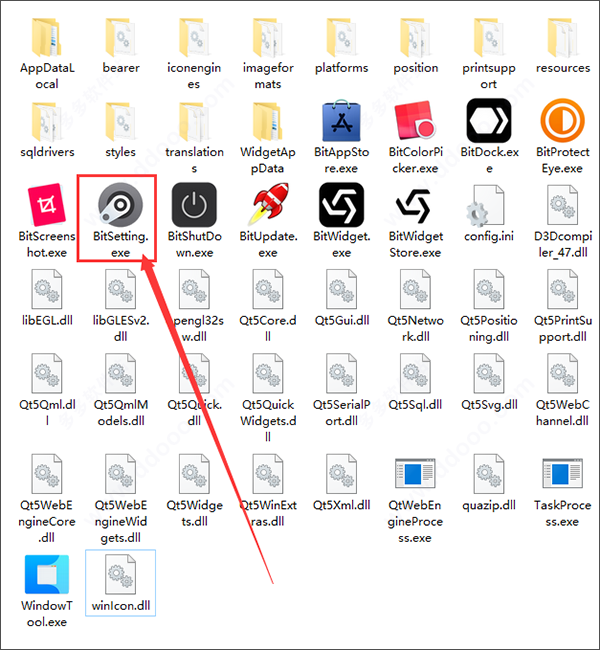The image size is (600, 650).
Task: Select the BitColorPicker.exe icon
Action: click(x=415, y=121)
